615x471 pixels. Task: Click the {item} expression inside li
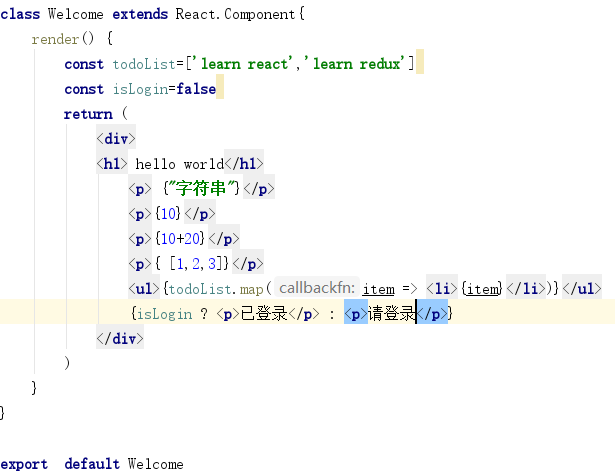[x=482, y=289]
